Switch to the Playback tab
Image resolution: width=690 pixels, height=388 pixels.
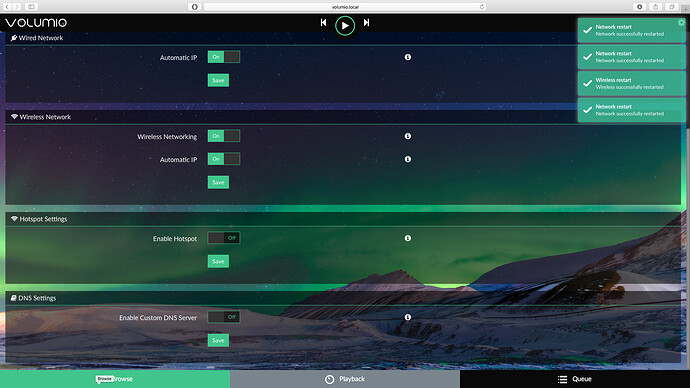345,379
